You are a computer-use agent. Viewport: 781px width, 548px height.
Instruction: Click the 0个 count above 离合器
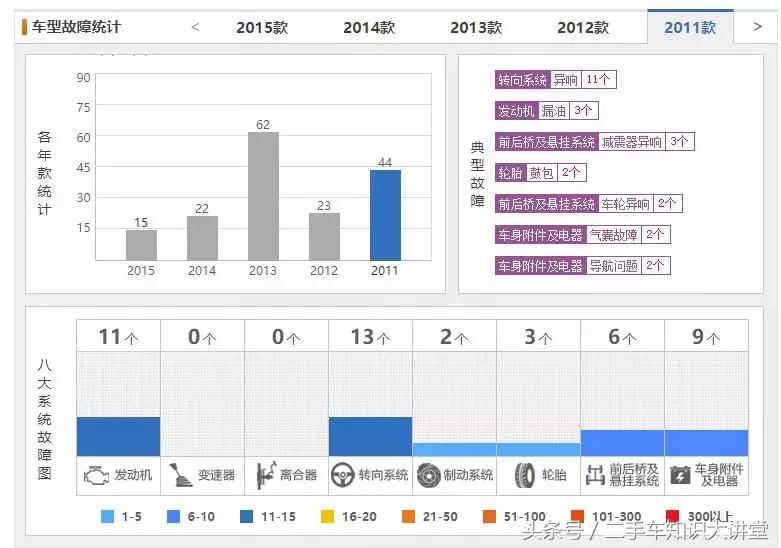(x=286, y=337)
